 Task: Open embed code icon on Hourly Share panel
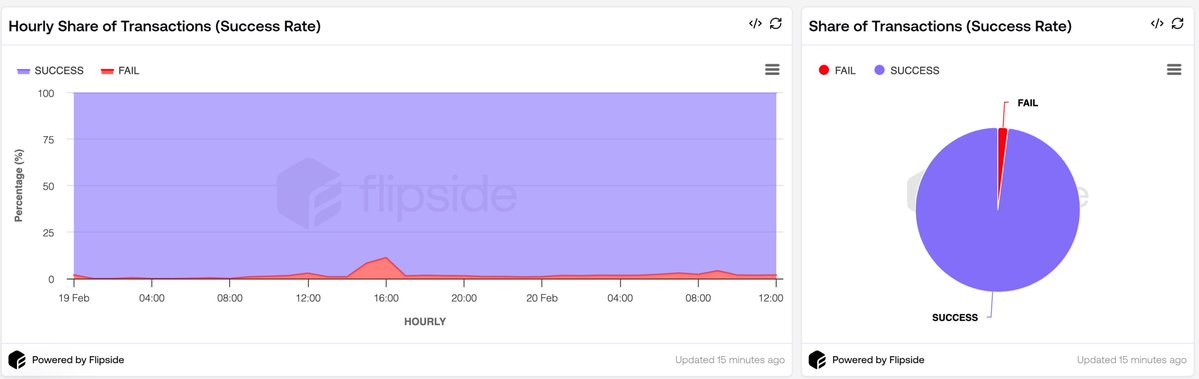pos(755,24)
